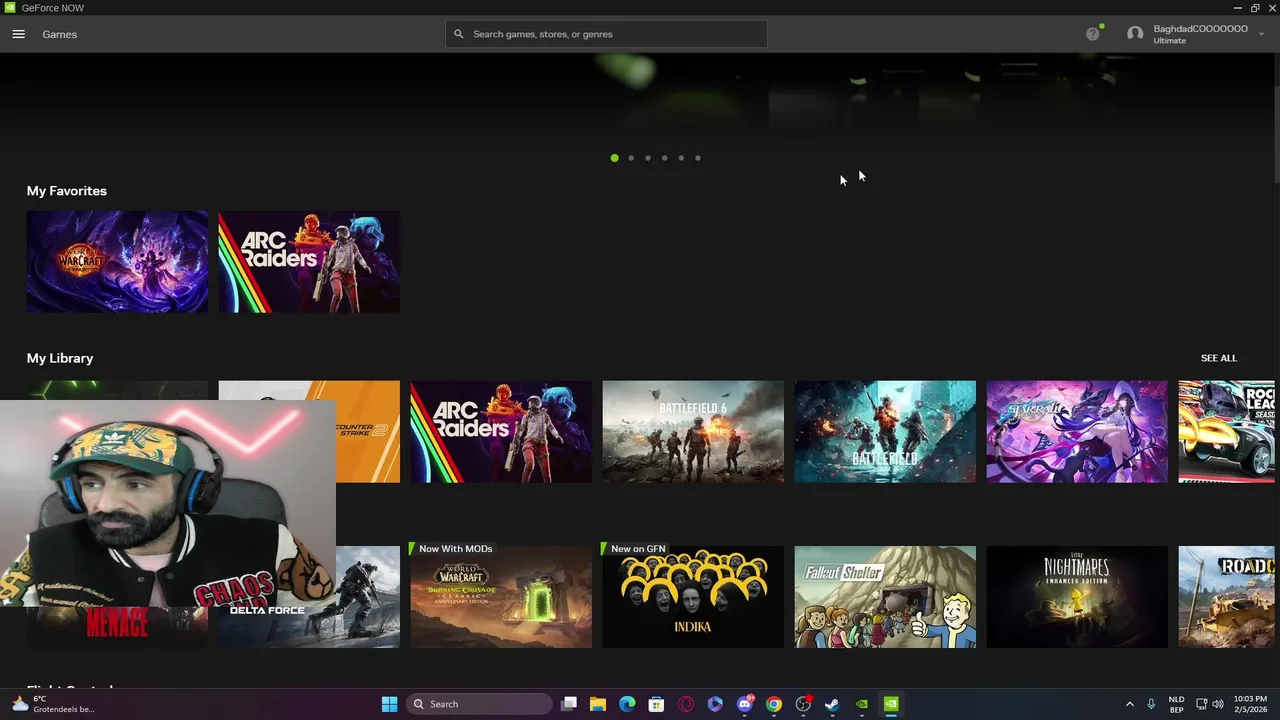Click the magnifier icon in search bar

click(x=459, y=34)
